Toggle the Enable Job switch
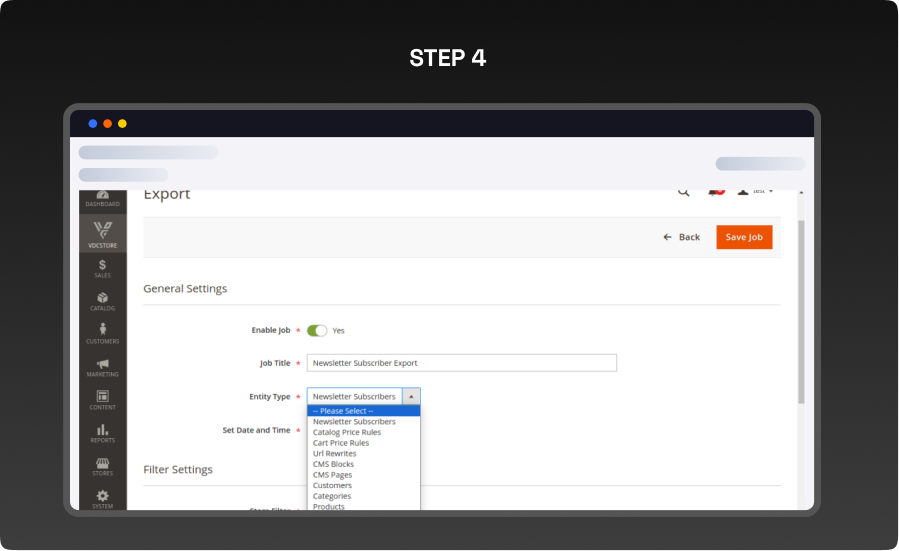 click(317, 330)
